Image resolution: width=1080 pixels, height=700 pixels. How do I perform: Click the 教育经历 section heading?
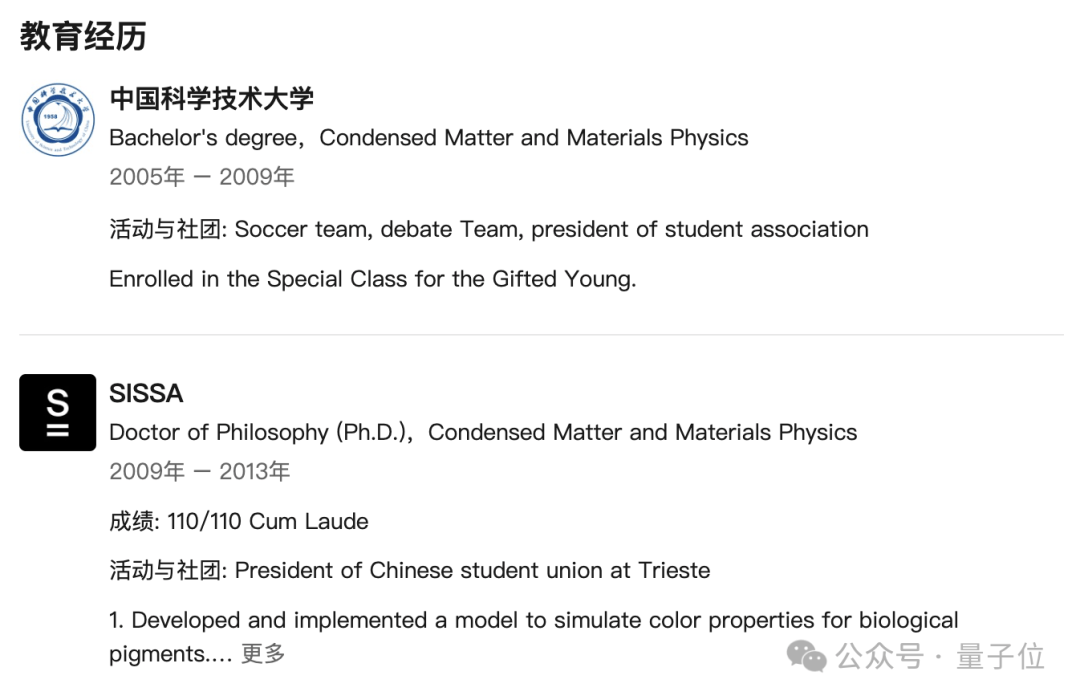click(x=83, y=37)
